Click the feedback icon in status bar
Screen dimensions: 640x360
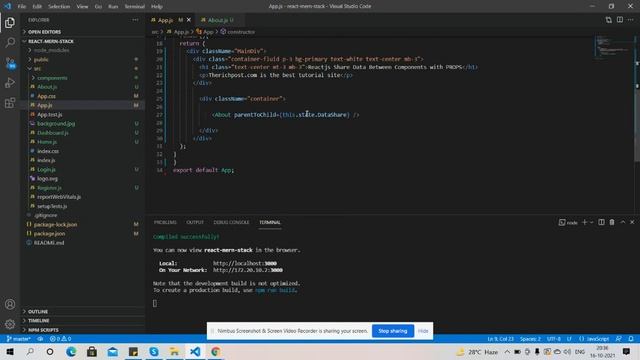click(619, 339)
